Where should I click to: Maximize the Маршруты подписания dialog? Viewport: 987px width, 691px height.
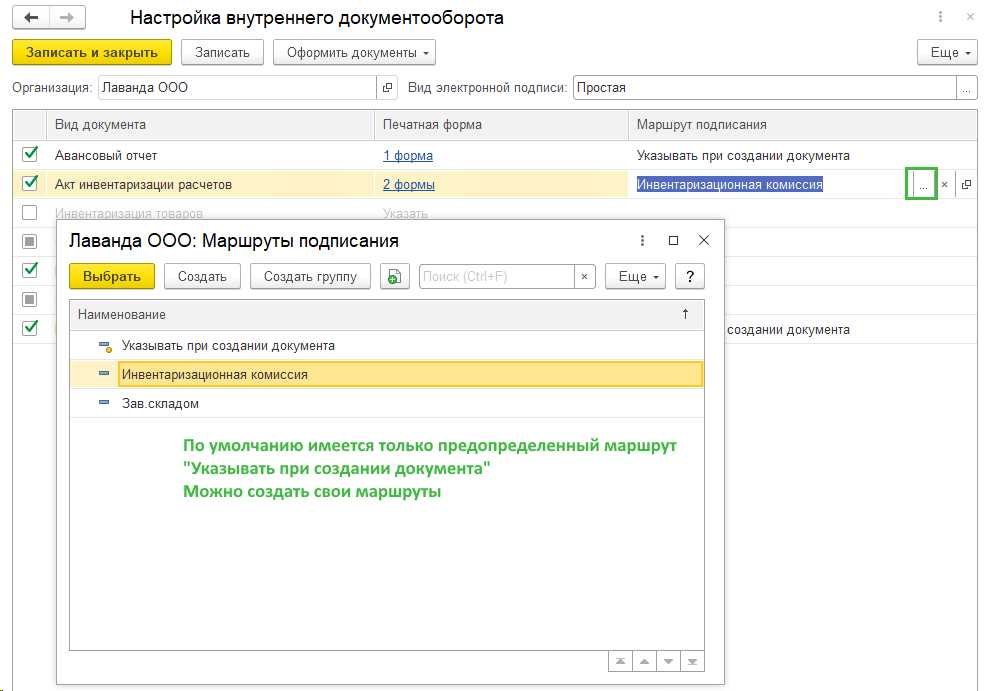673,240
